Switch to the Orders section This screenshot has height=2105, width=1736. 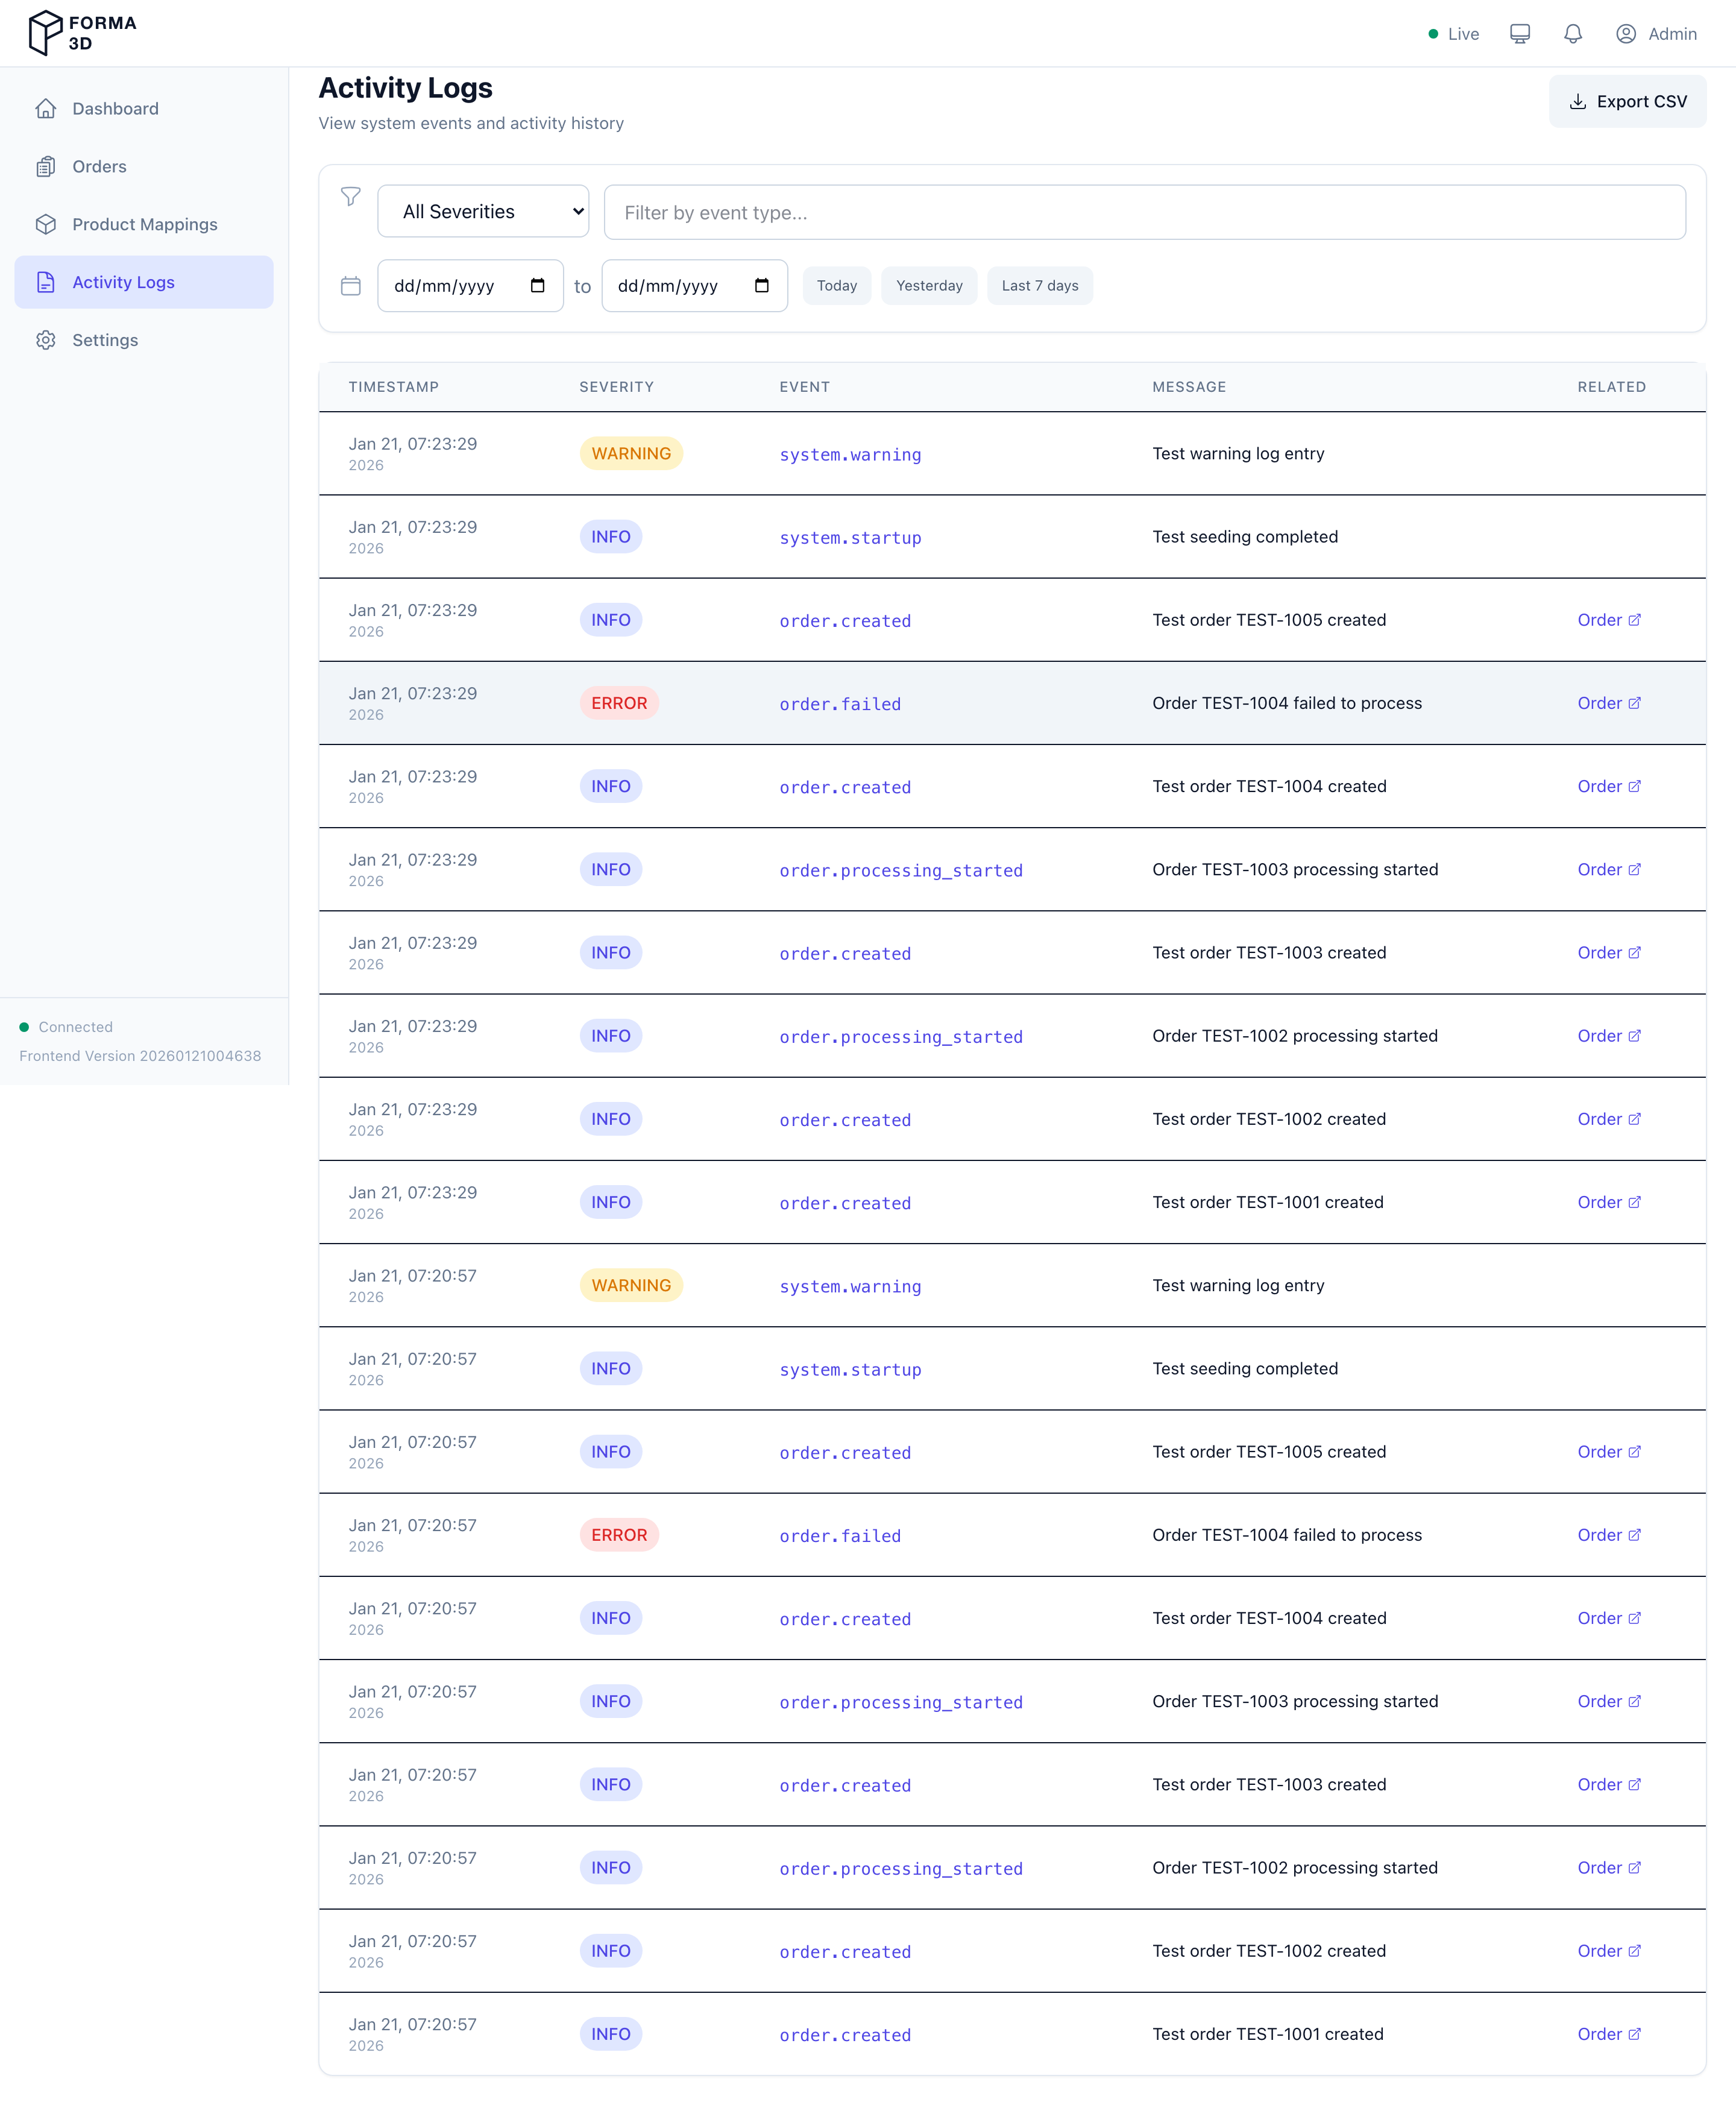click(99, 166)
